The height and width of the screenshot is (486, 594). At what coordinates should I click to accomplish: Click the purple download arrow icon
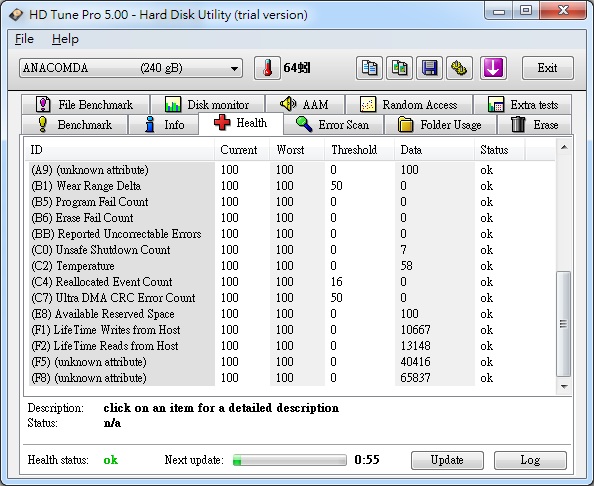pyautogui.click(x=493, y=68)
